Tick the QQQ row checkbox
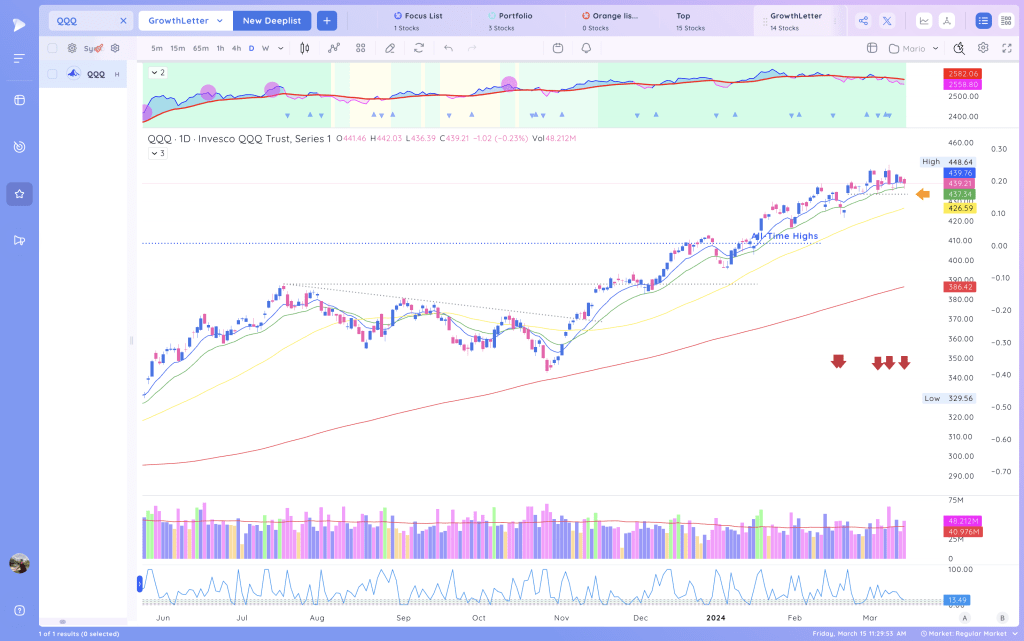The image size is (1024, 641). point(52,74)
